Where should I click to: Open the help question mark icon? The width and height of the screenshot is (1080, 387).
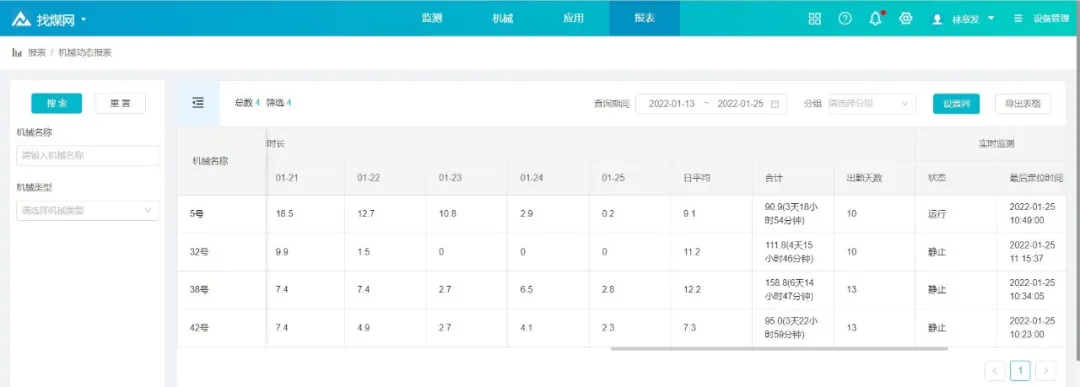(844, 19)
